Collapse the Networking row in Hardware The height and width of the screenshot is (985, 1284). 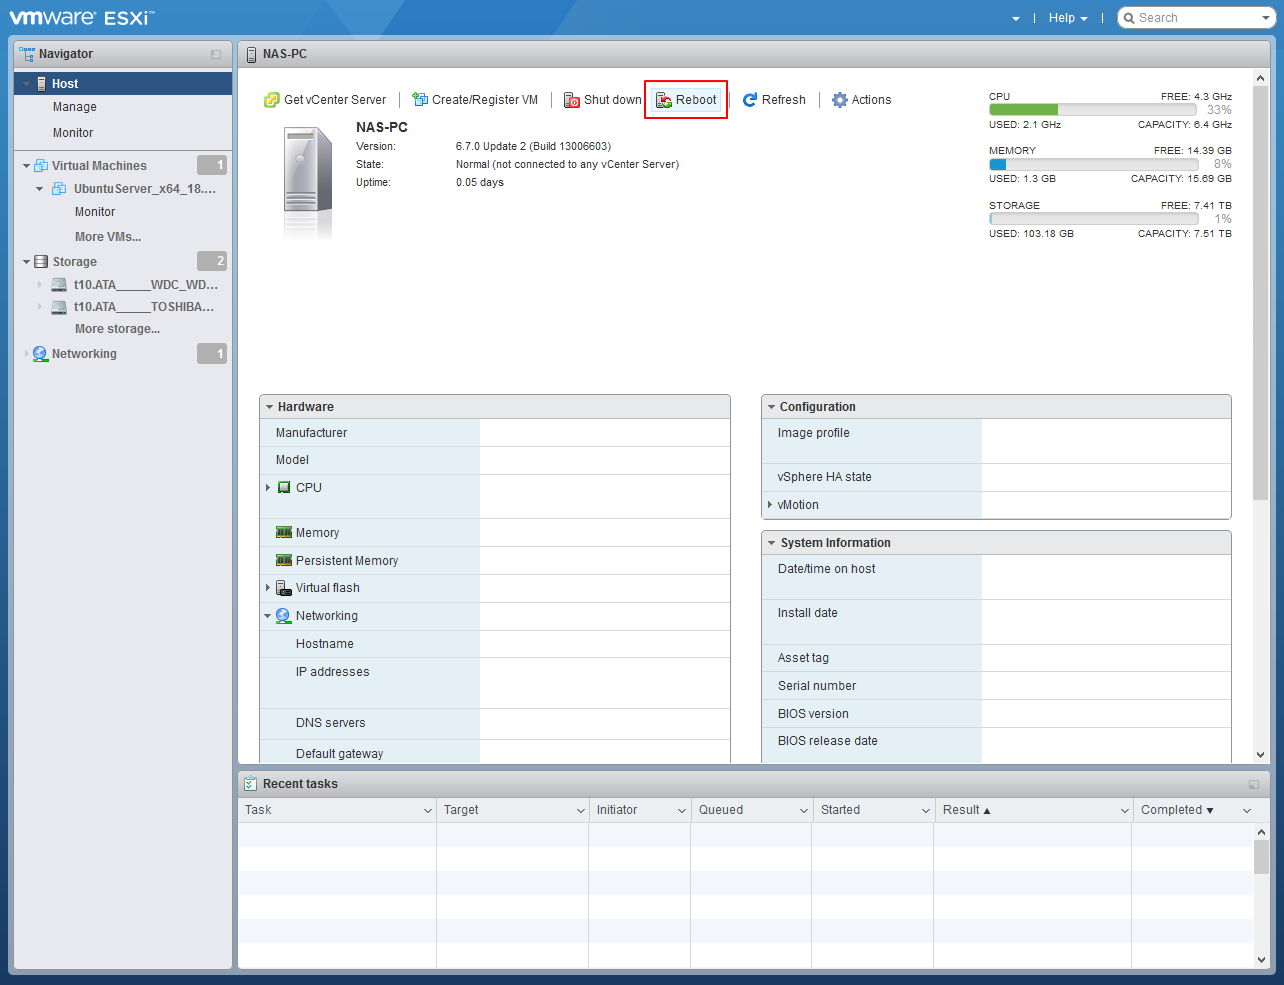[268, 616]
